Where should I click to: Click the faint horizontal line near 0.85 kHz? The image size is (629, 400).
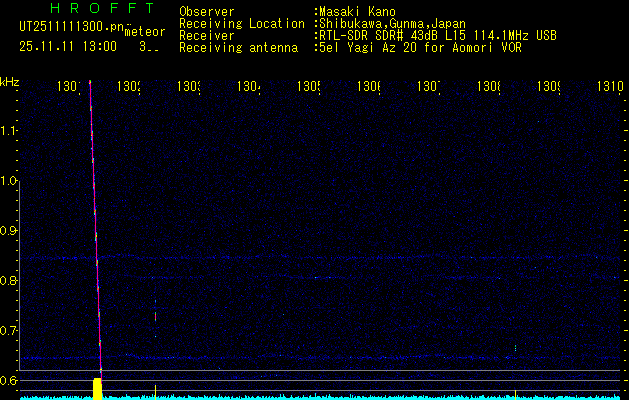tap(350, 257)
